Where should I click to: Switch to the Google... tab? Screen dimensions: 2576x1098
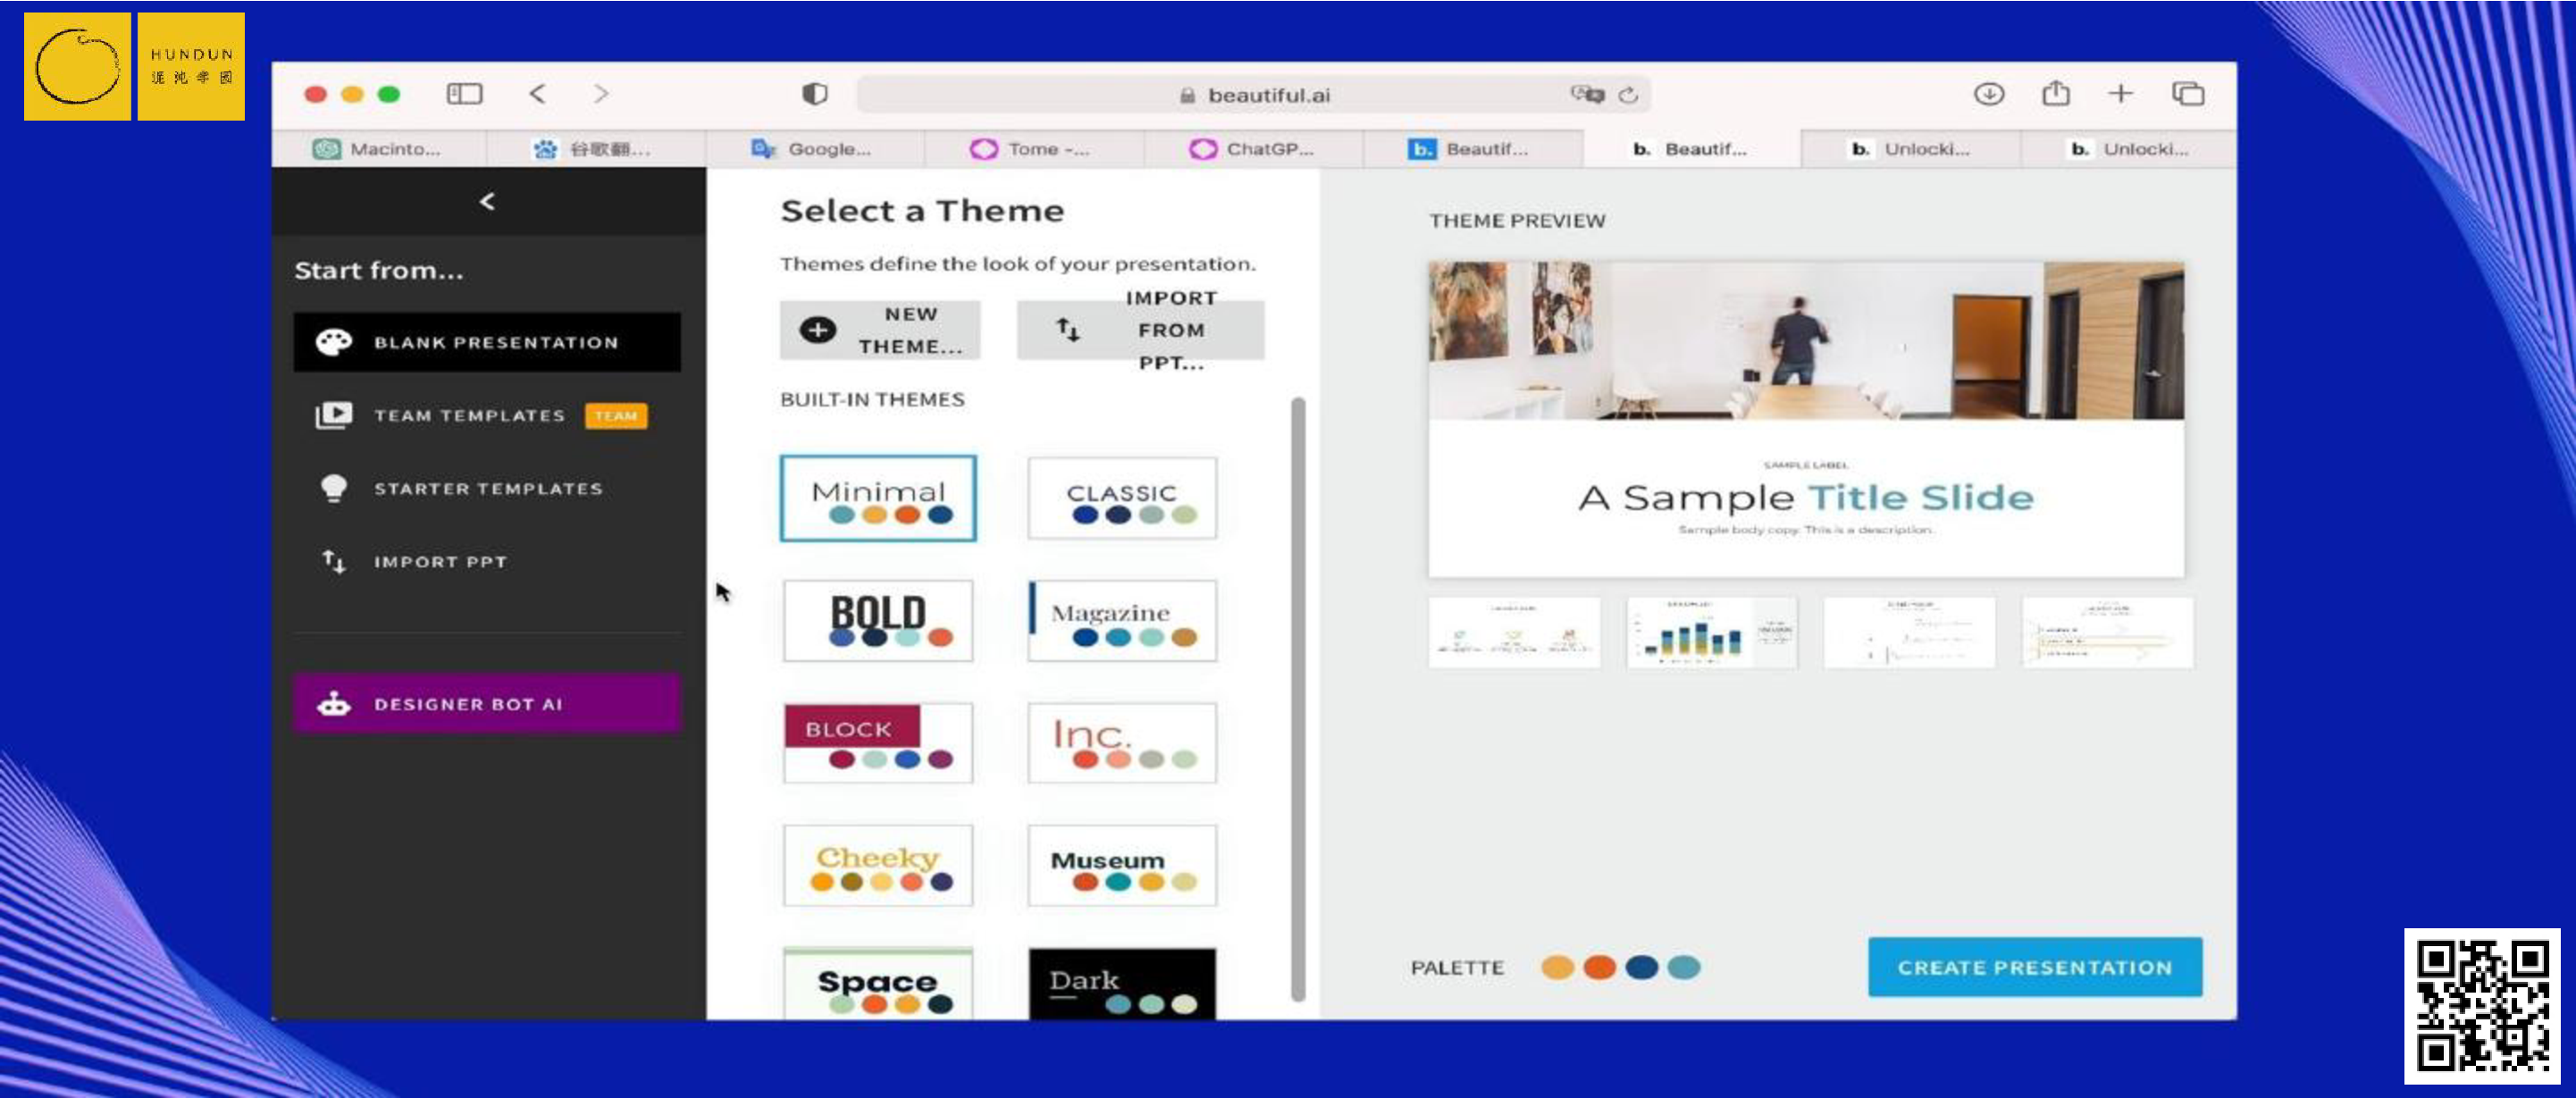pyautogui.click(x=814, y=149)
